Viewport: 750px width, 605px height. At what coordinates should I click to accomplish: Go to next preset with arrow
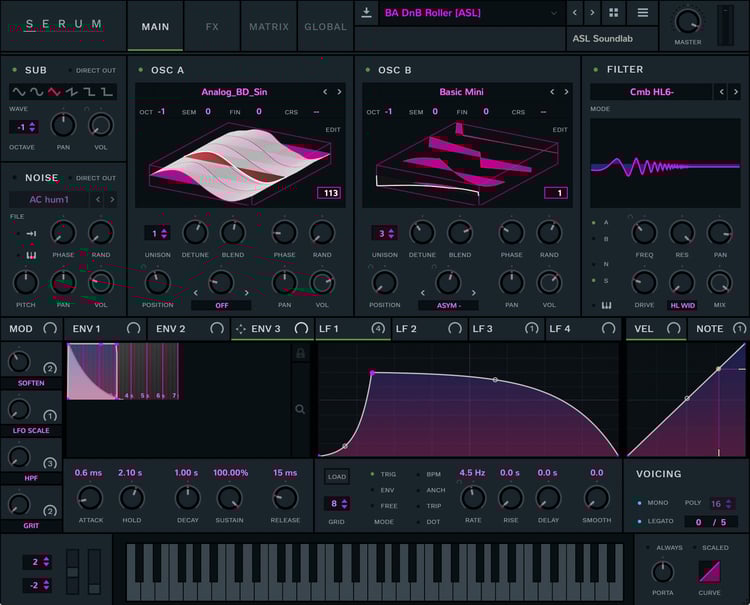pos(592,12)
